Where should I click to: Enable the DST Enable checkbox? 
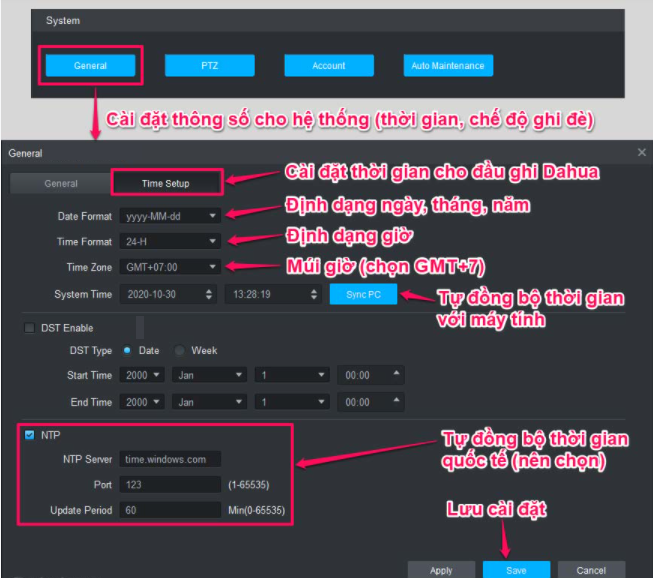point(29,328)
